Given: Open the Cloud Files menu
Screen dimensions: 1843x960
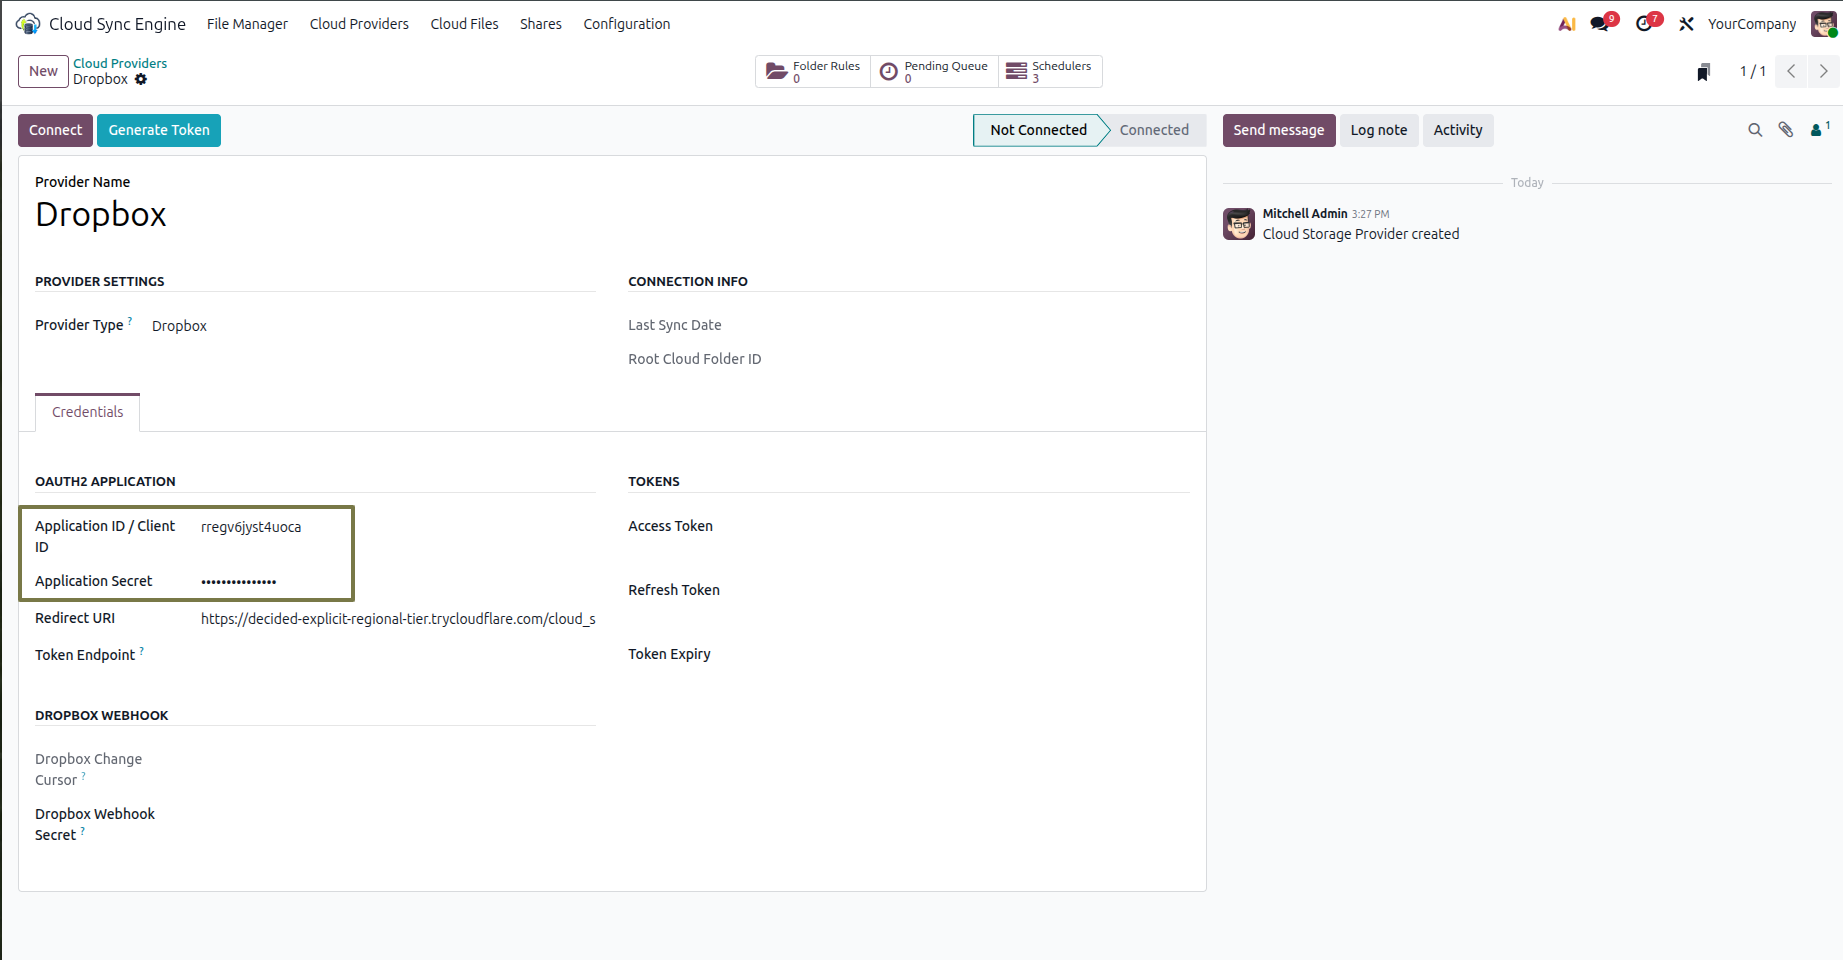Looking at the screenshot, I should tap(464, 24).
